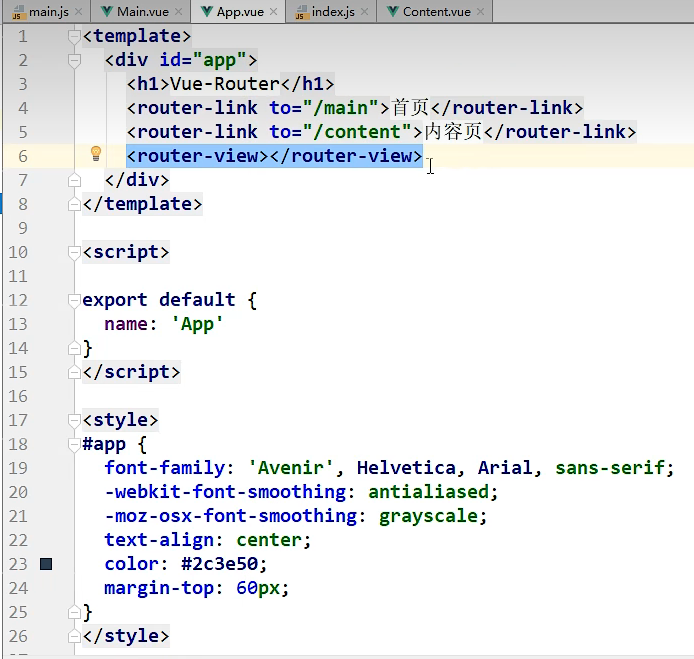Click the Vue icon on the Main.vue tab
The height and width of the screenshot is (659, 694).
click(106, 12)
